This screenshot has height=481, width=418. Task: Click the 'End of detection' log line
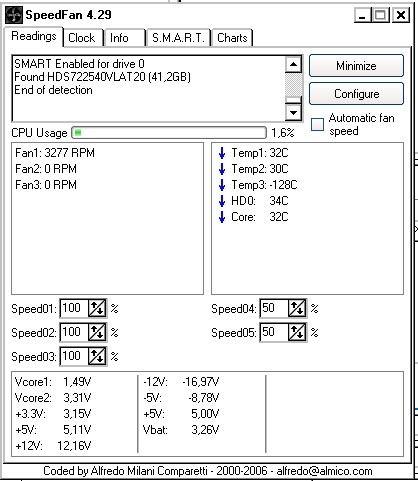(53, 90)
